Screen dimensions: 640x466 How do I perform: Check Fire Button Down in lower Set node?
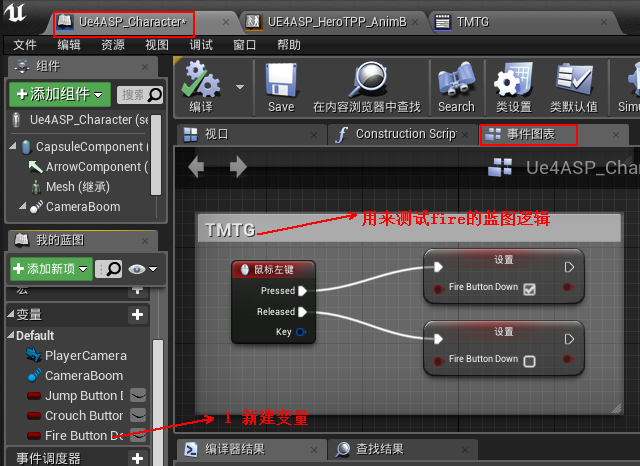pyautogui.click(x=529, y=361)
